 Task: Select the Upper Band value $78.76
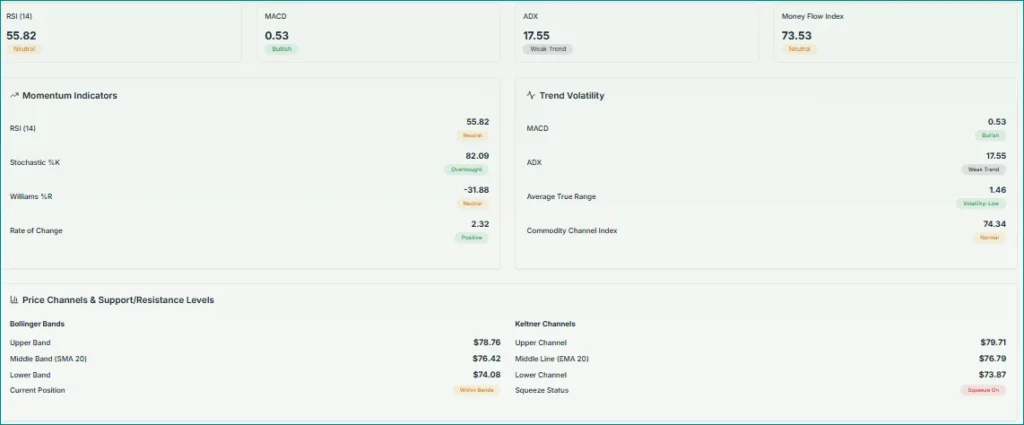(486, 342)
